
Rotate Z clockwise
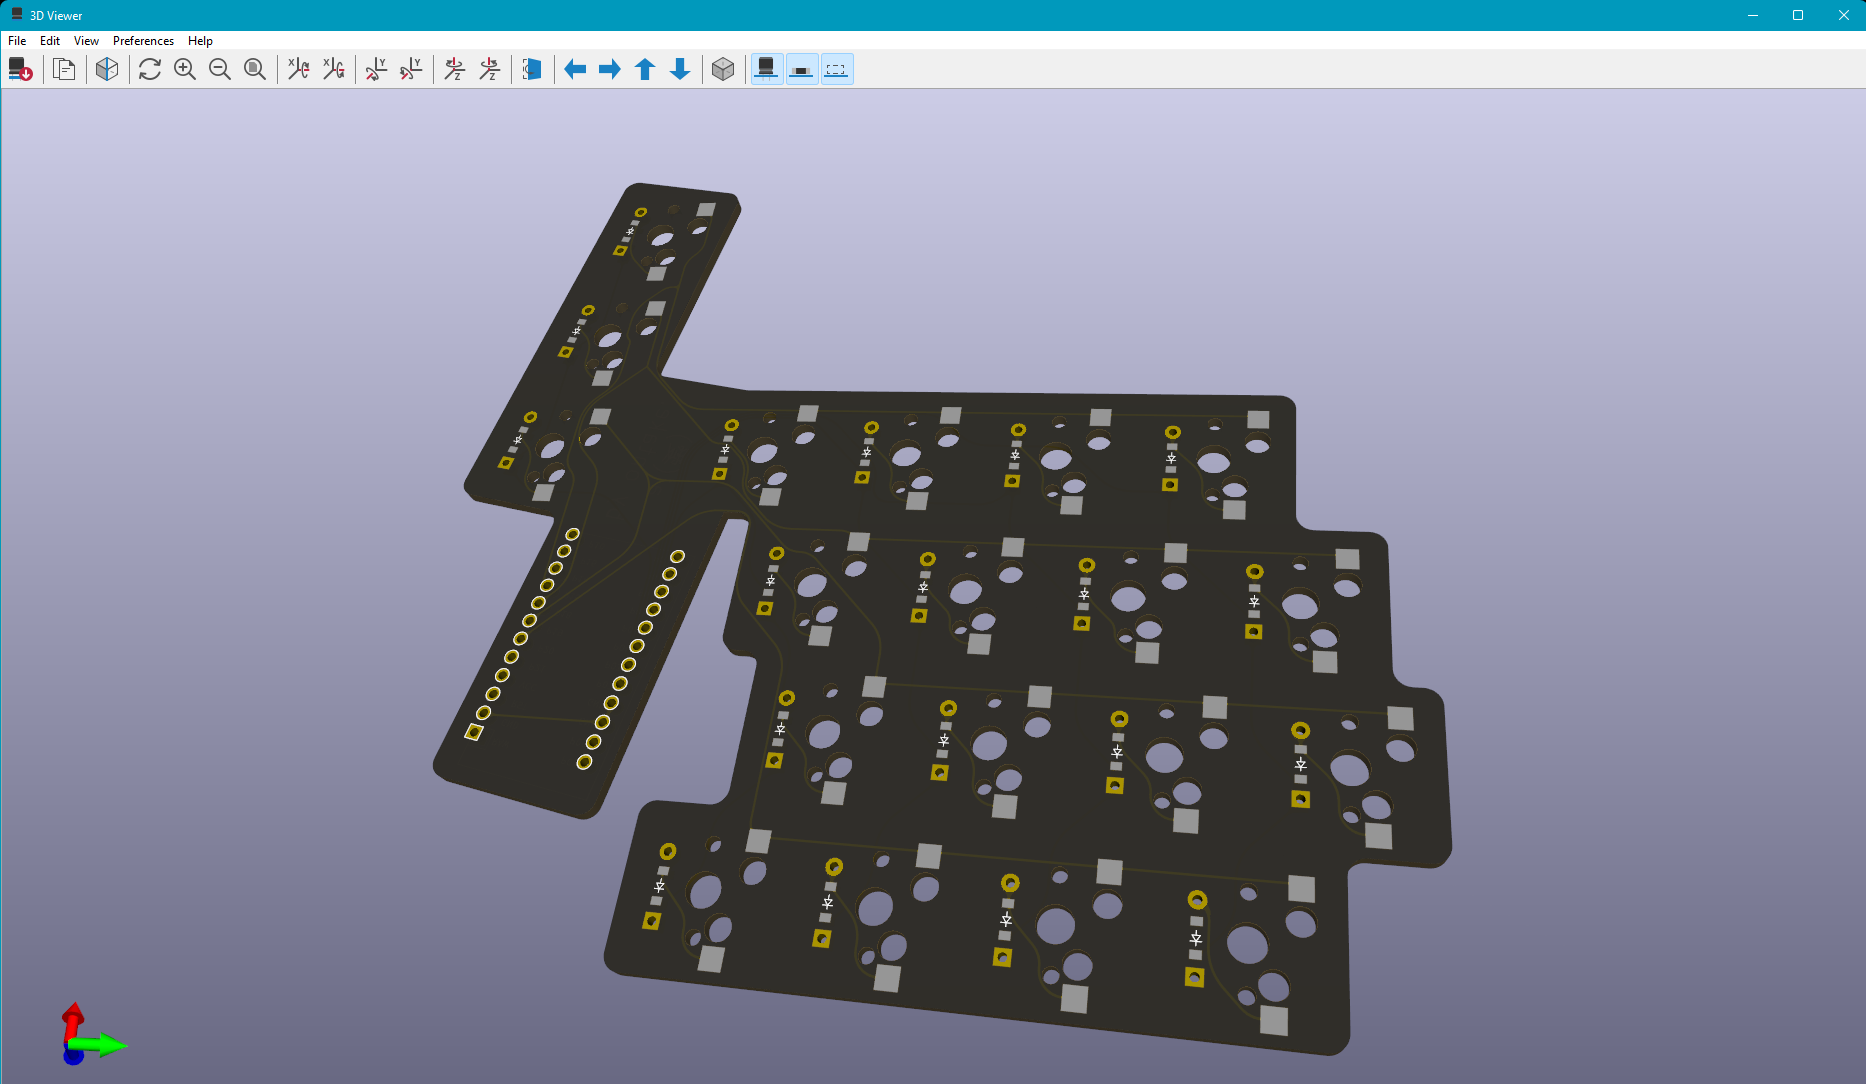[x=454, y=69]
